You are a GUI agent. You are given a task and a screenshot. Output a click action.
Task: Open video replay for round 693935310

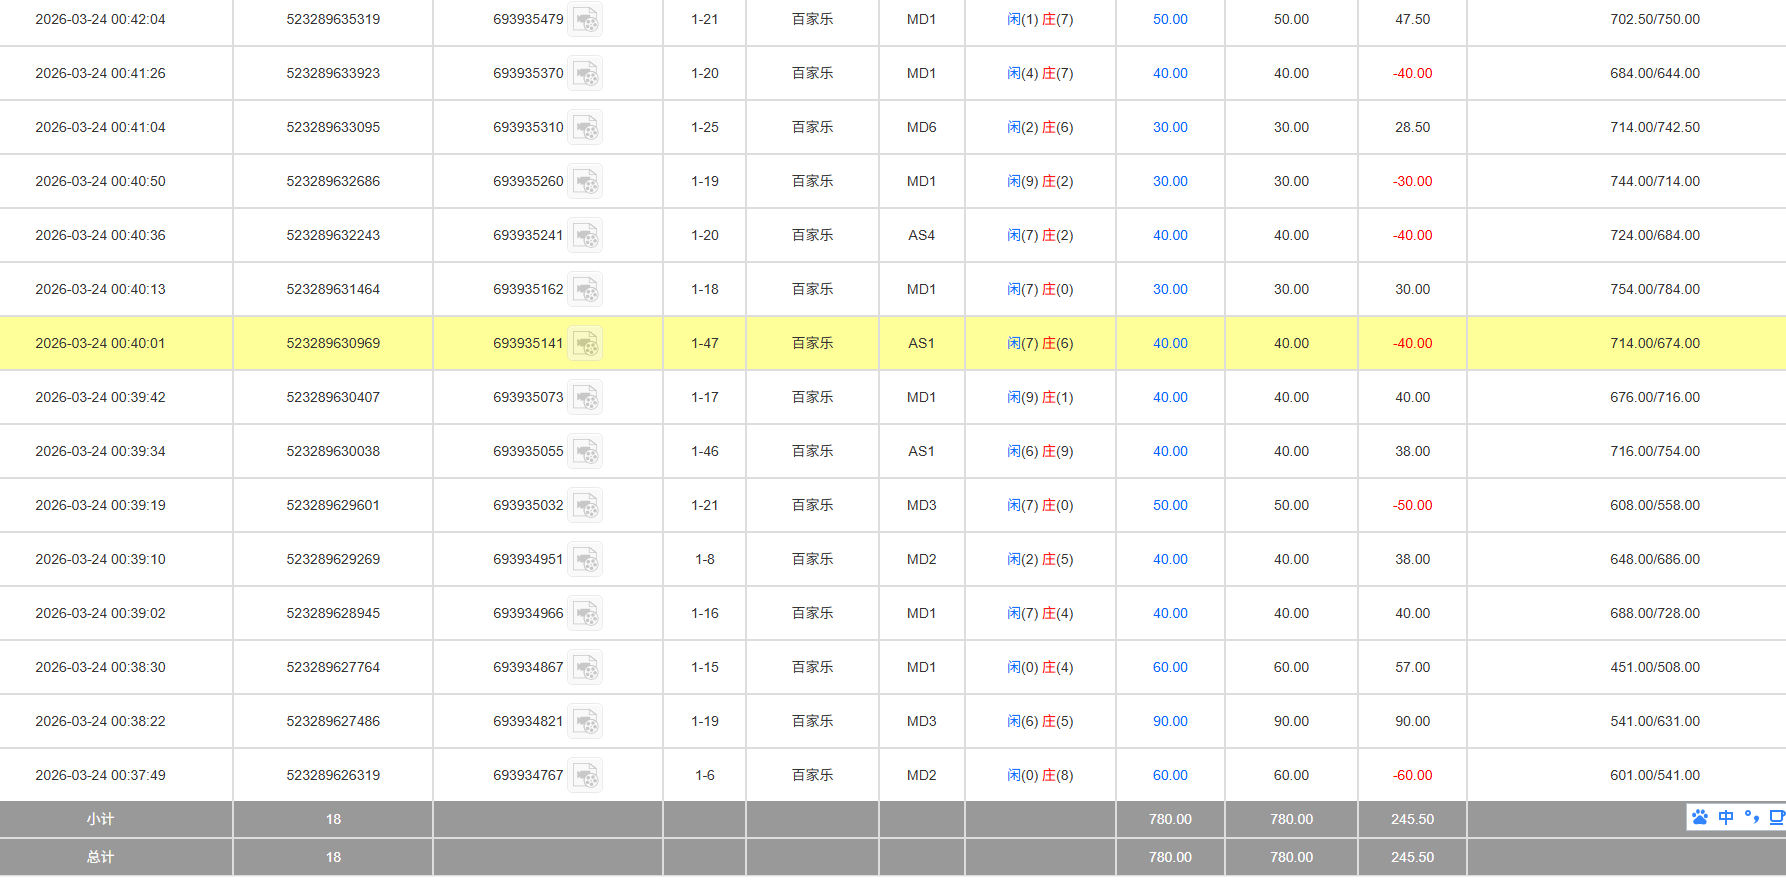tap(585, 128)
